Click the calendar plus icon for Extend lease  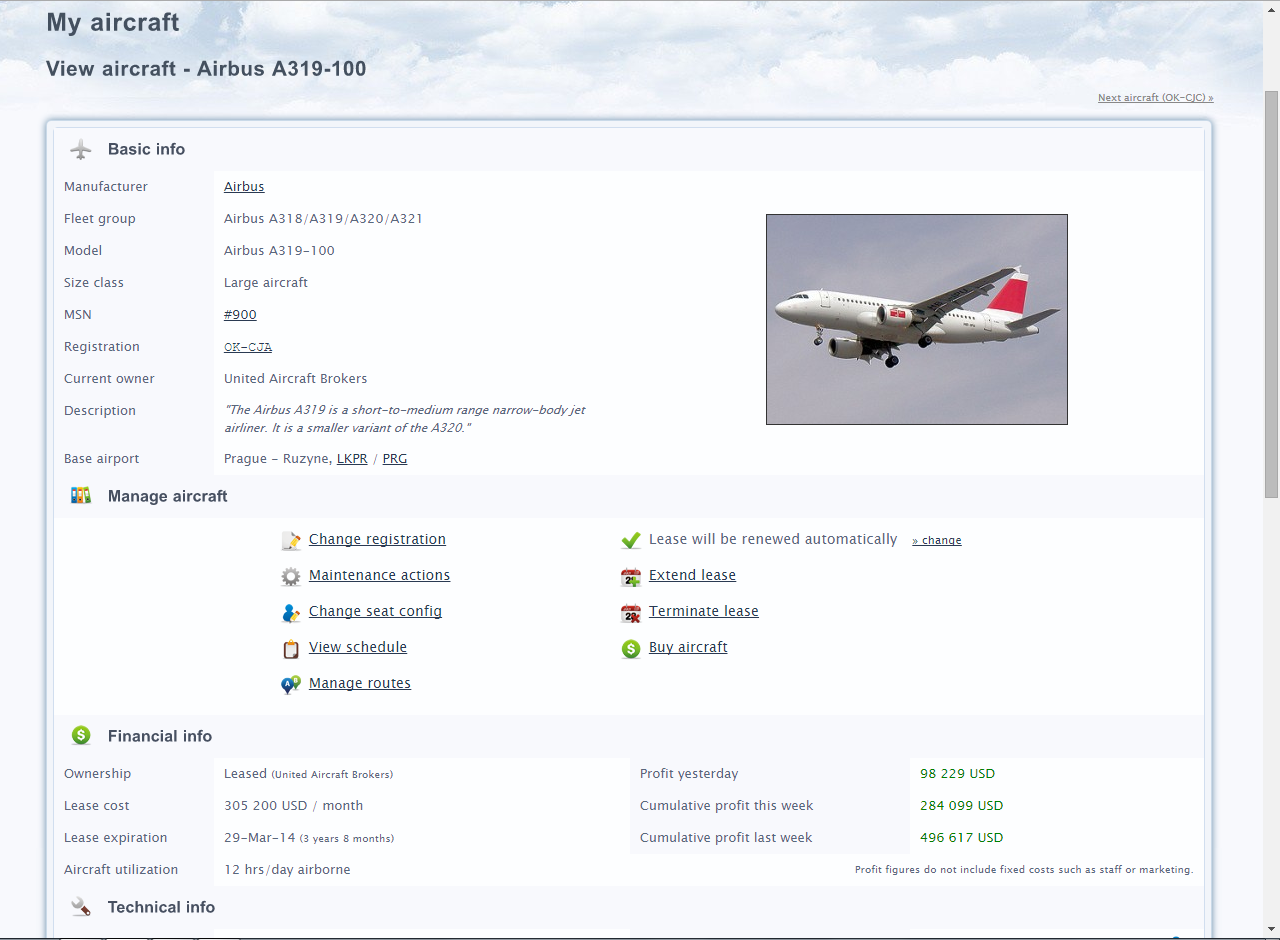631,577
